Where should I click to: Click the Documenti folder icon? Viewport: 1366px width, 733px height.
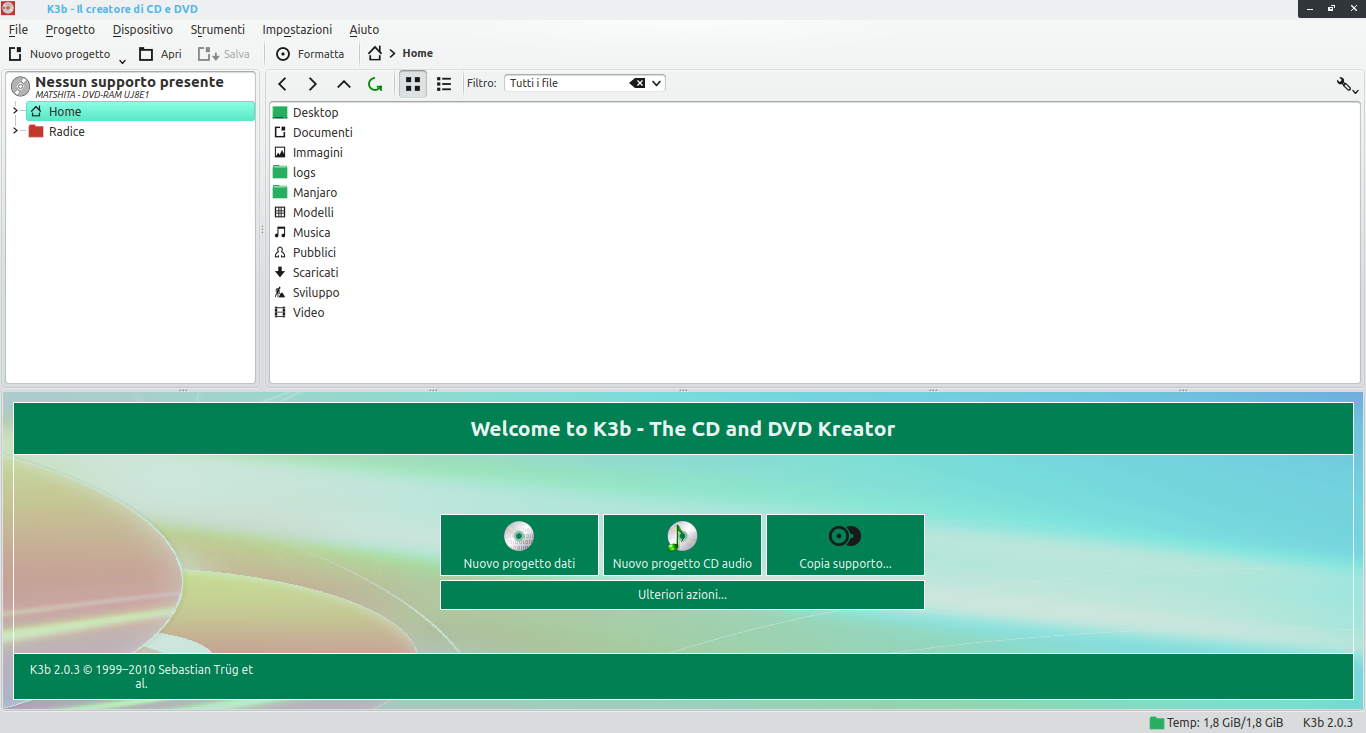click(x=280, y=132)
